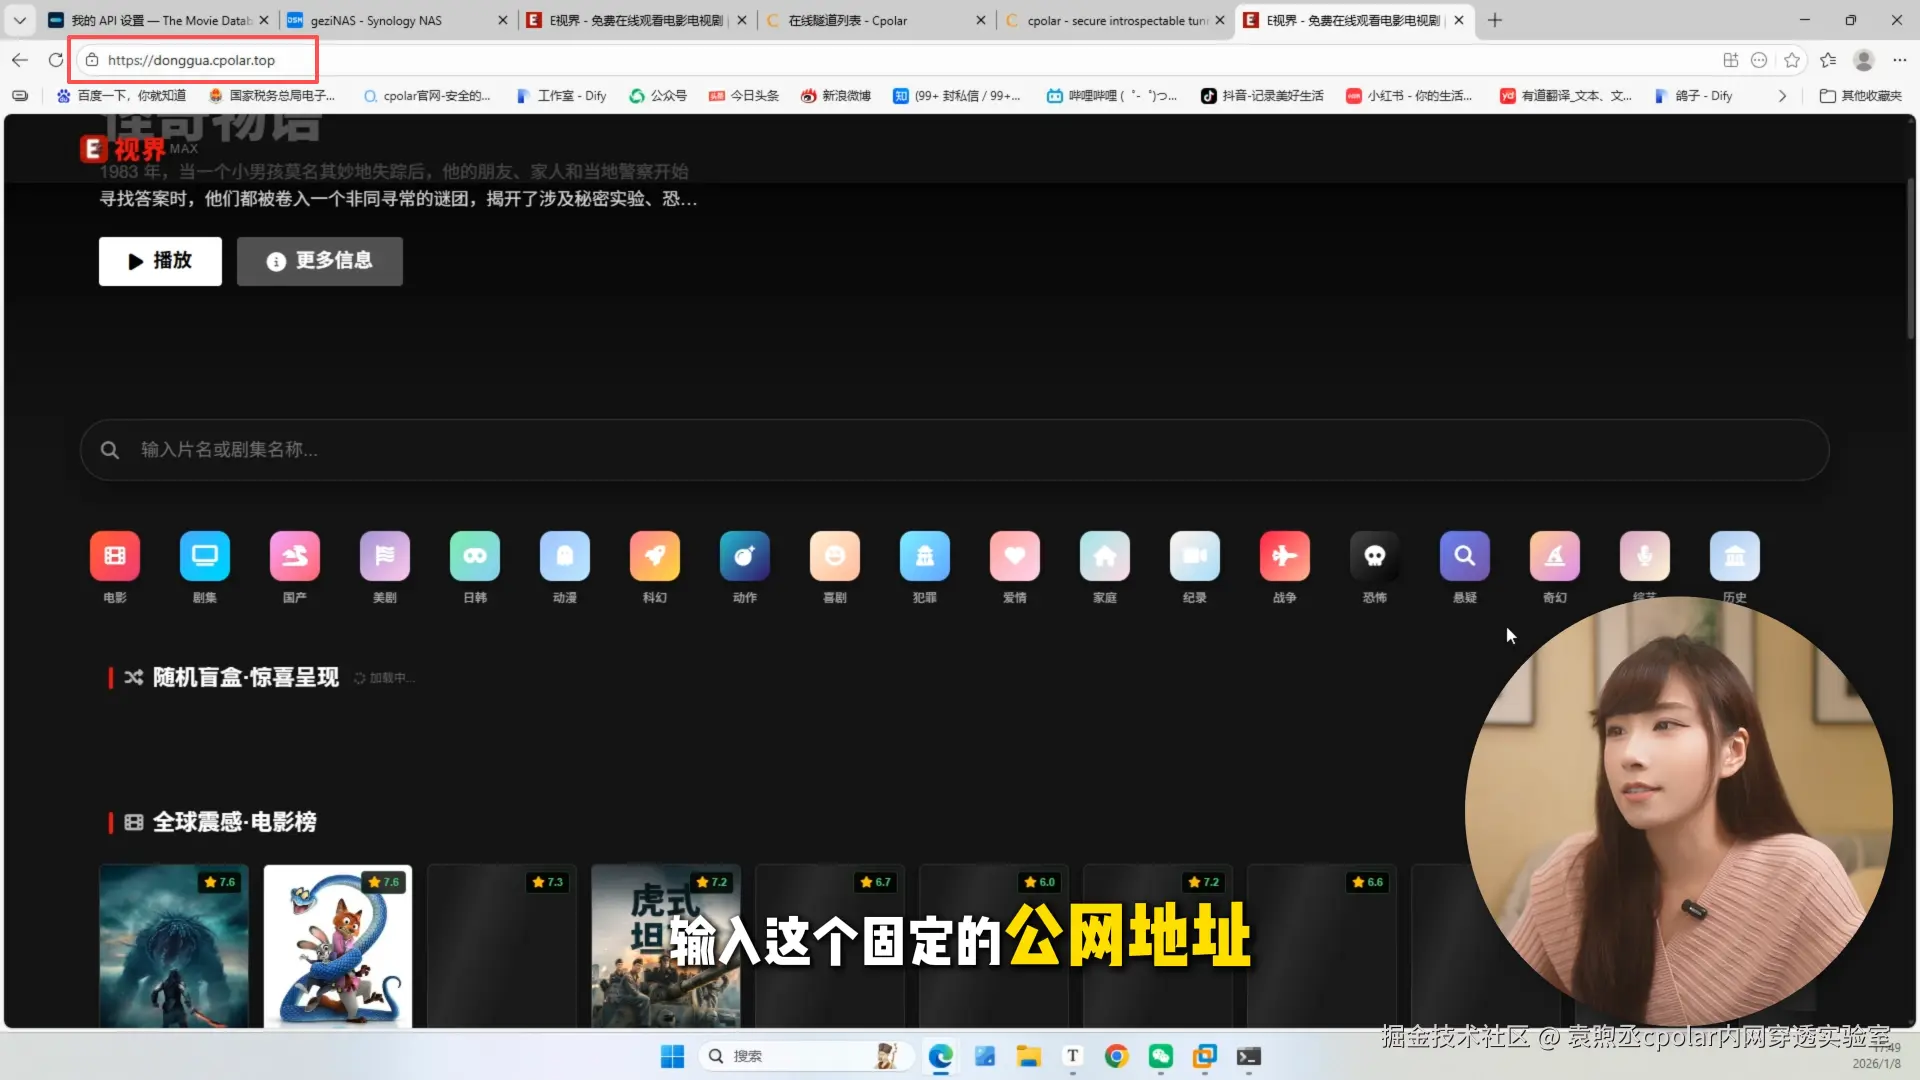Open the 动漫 anime category icon
Viewport: 1920px width, 1080px height.
click(x=565, y=556)
